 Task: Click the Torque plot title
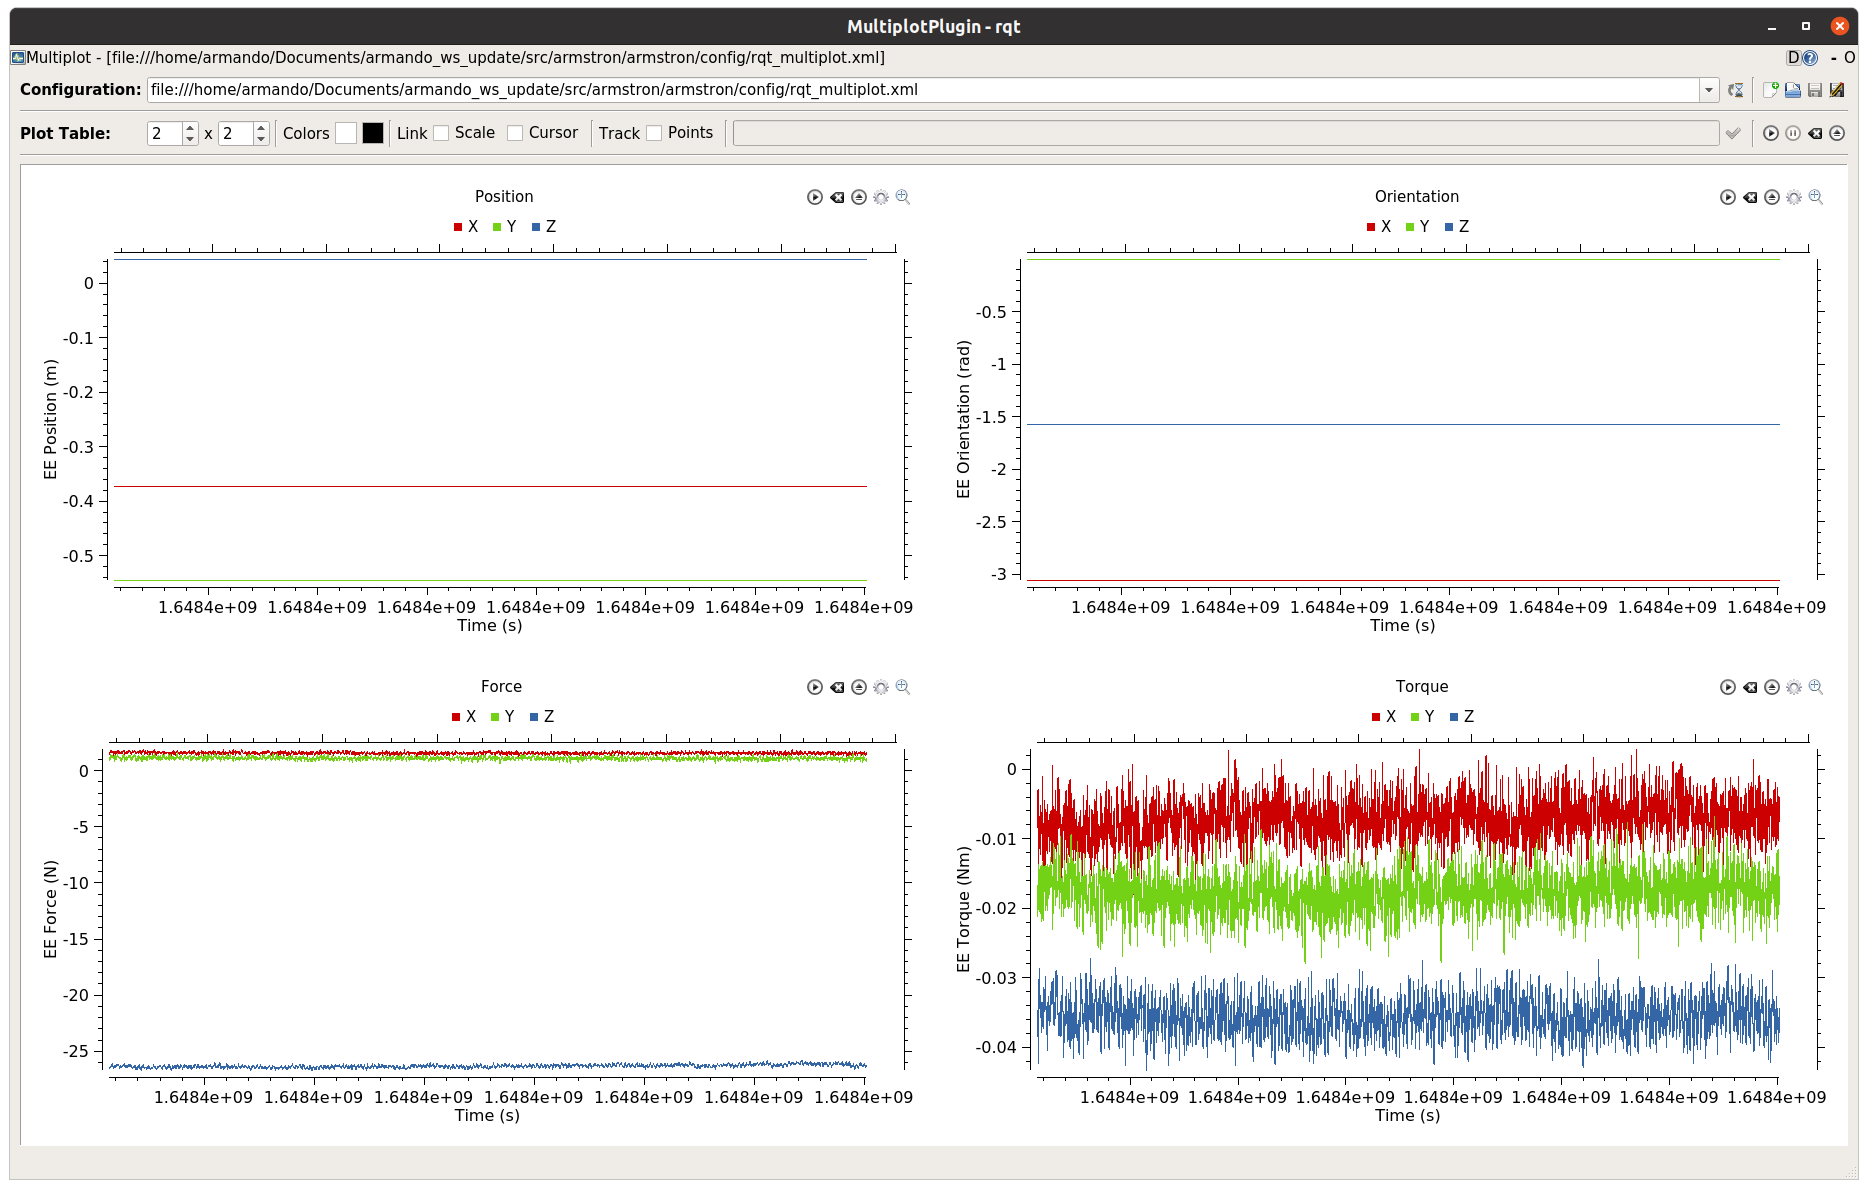(x=1422, y=687)
